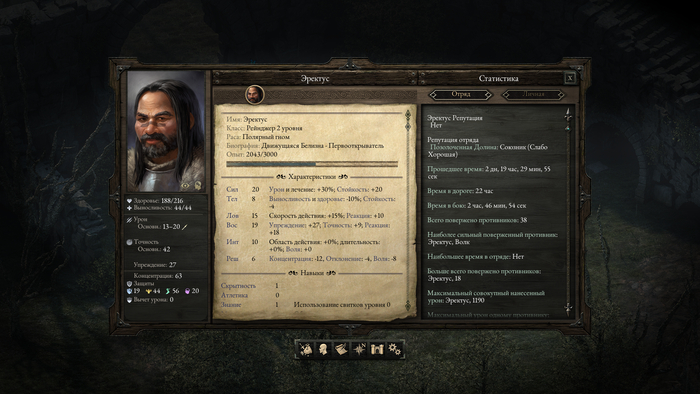This screenshot has width=700, height=394.
Task: Open the journal scroll icon
Action: click(x=341, y=349)
